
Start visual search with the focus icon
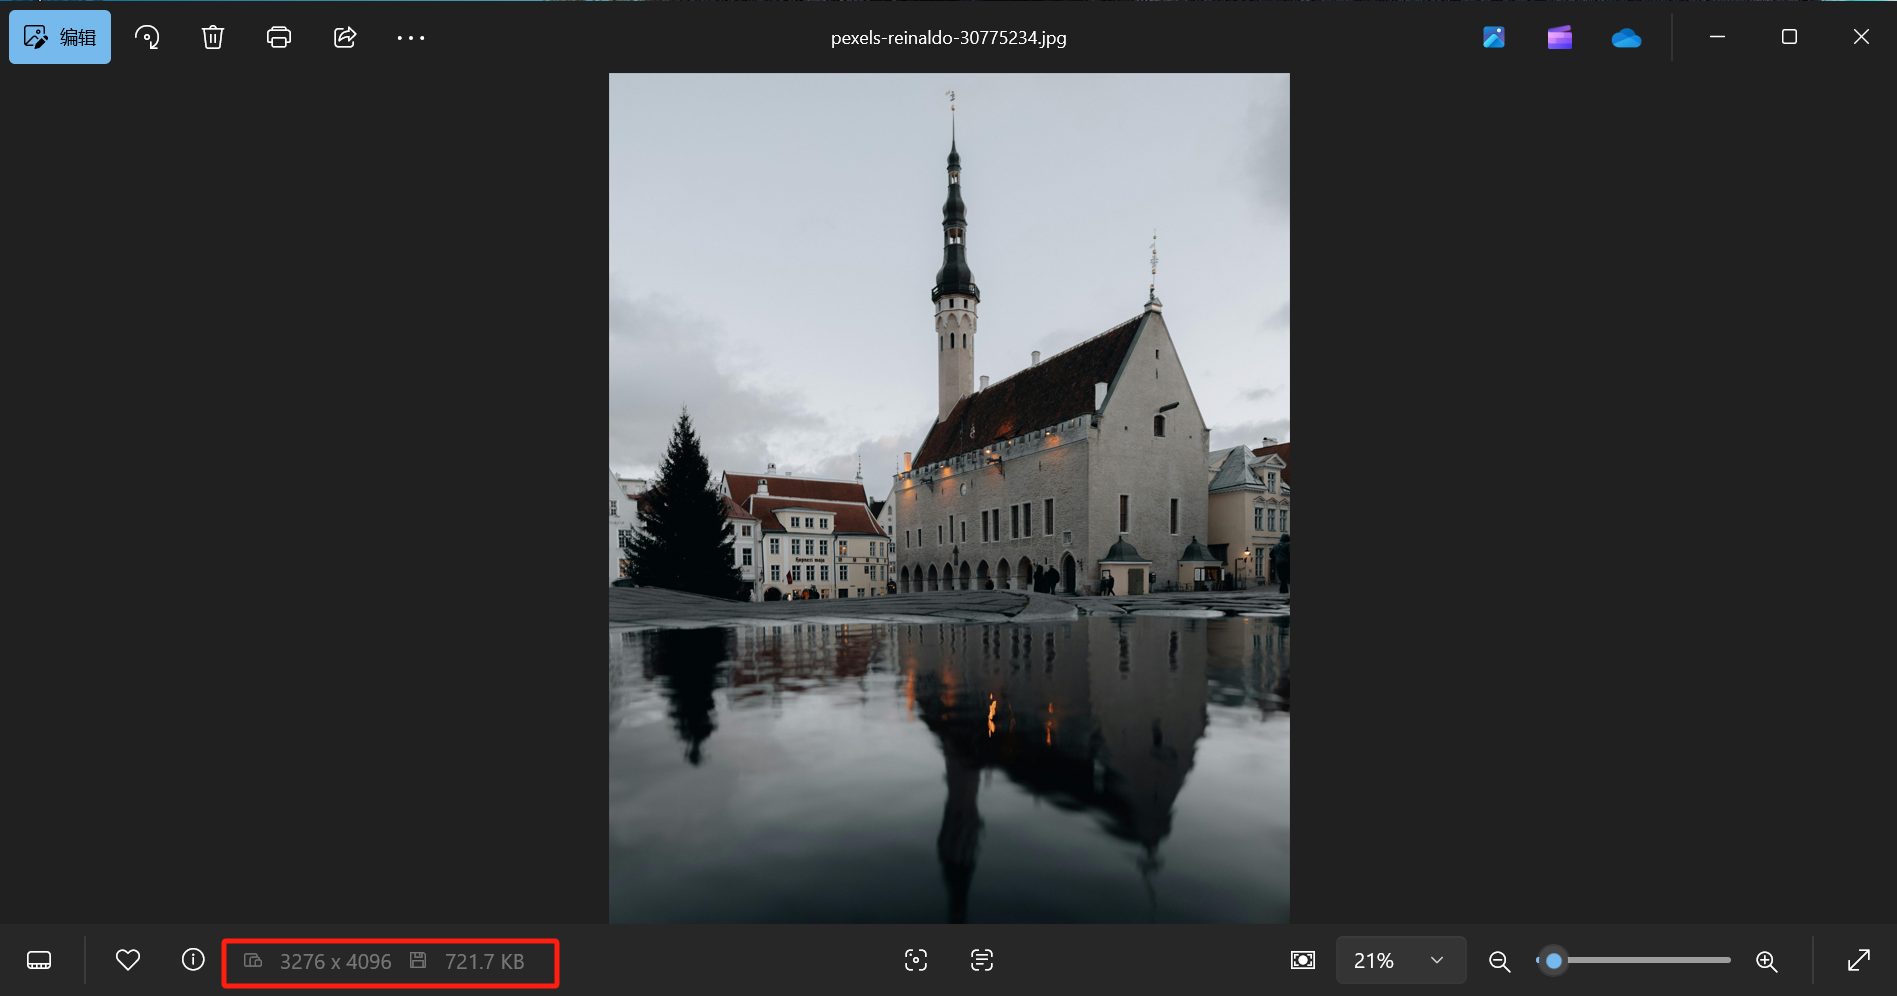(916, 960)
